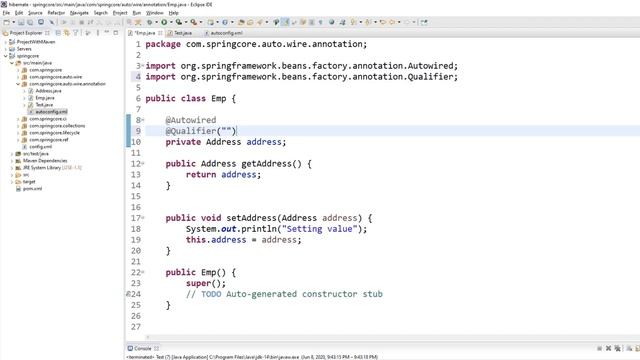Open the Source menu
This screenshot has width=640, height=360.
[35, 13]
